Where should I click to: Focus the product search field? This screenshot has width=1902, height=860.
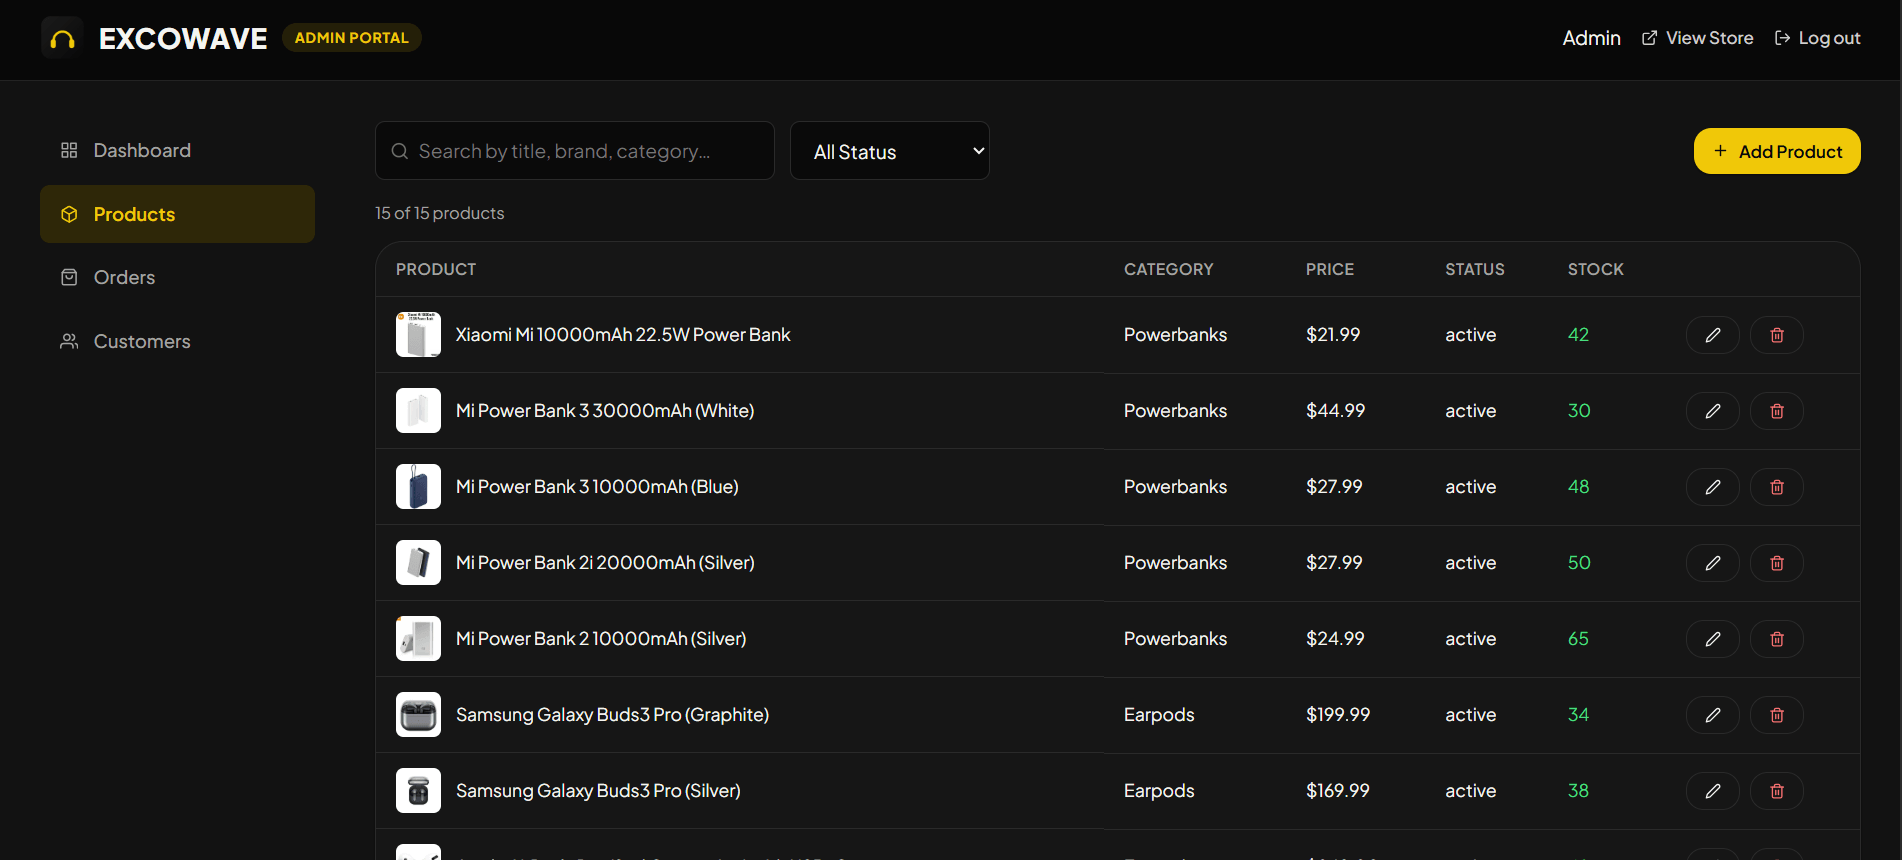(x=574, y=151)
